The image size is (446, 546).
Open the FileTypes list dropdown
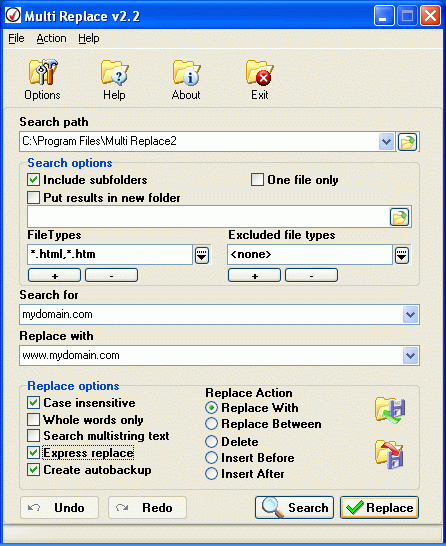(202, 255)
